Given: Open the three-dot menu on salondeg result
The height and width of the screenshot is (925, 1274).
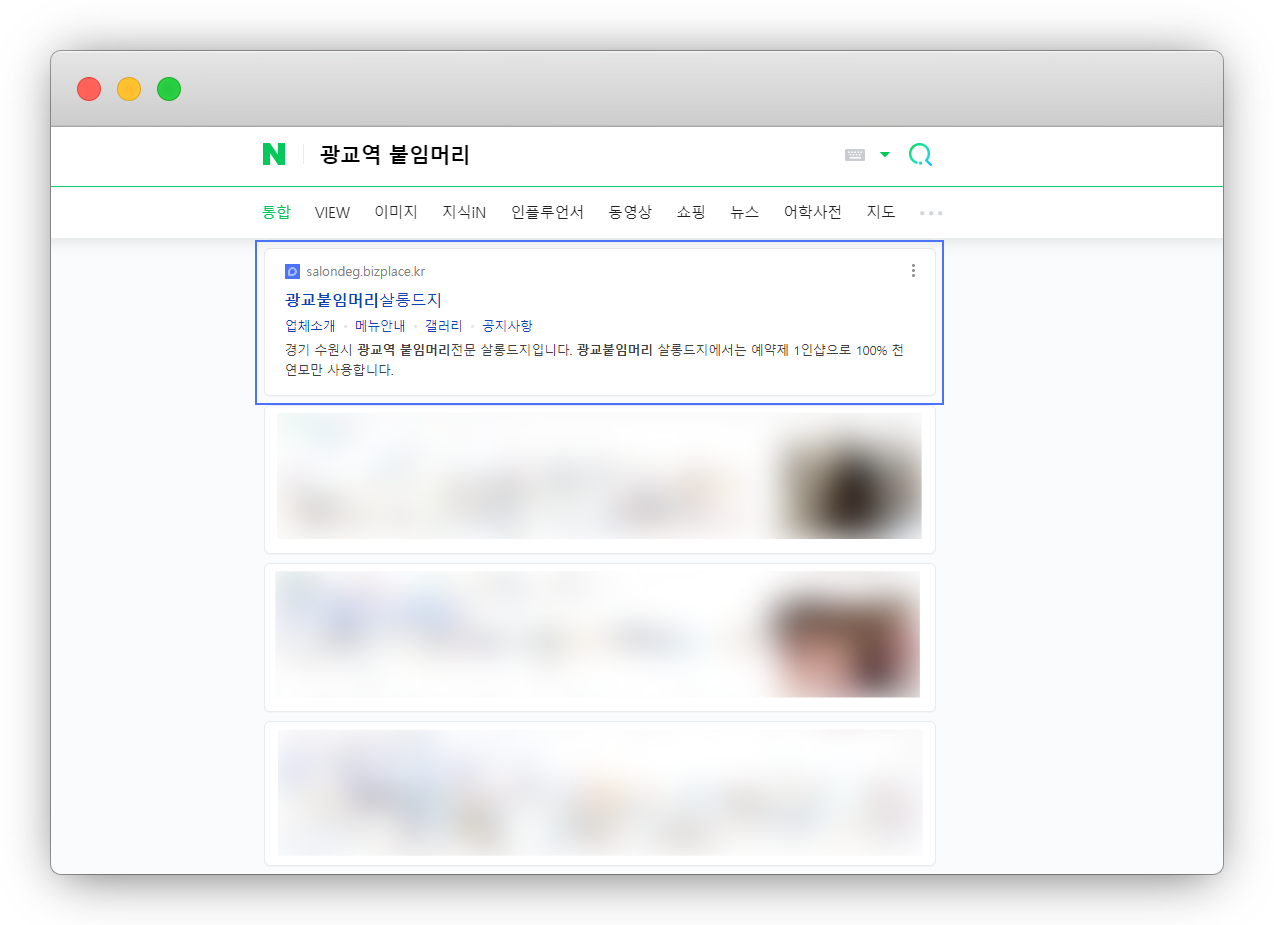Looking at the screenshot, I should click(x=913, y=271).
